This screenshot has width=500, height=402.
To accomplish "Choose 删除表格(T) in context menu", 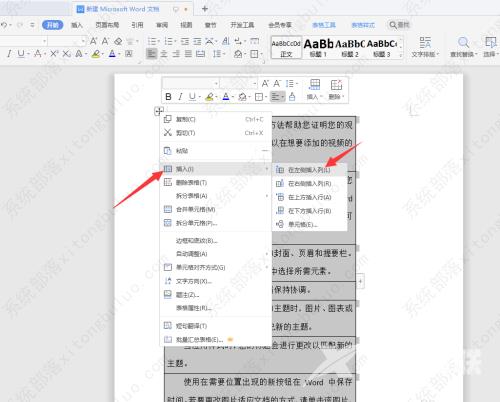I will click(x=216, y=182).
